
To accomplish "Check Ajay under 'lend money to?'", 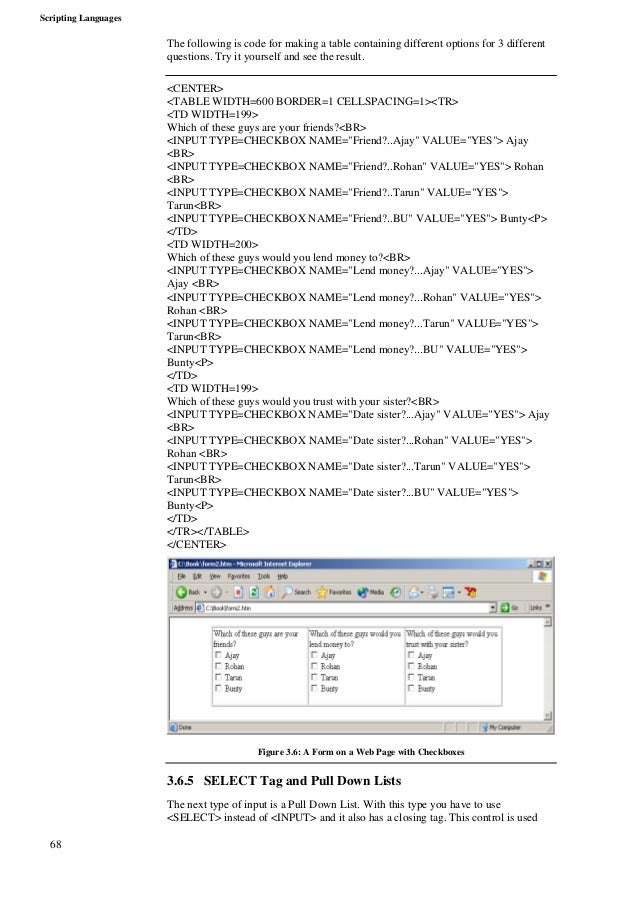I will coord(314,655).
